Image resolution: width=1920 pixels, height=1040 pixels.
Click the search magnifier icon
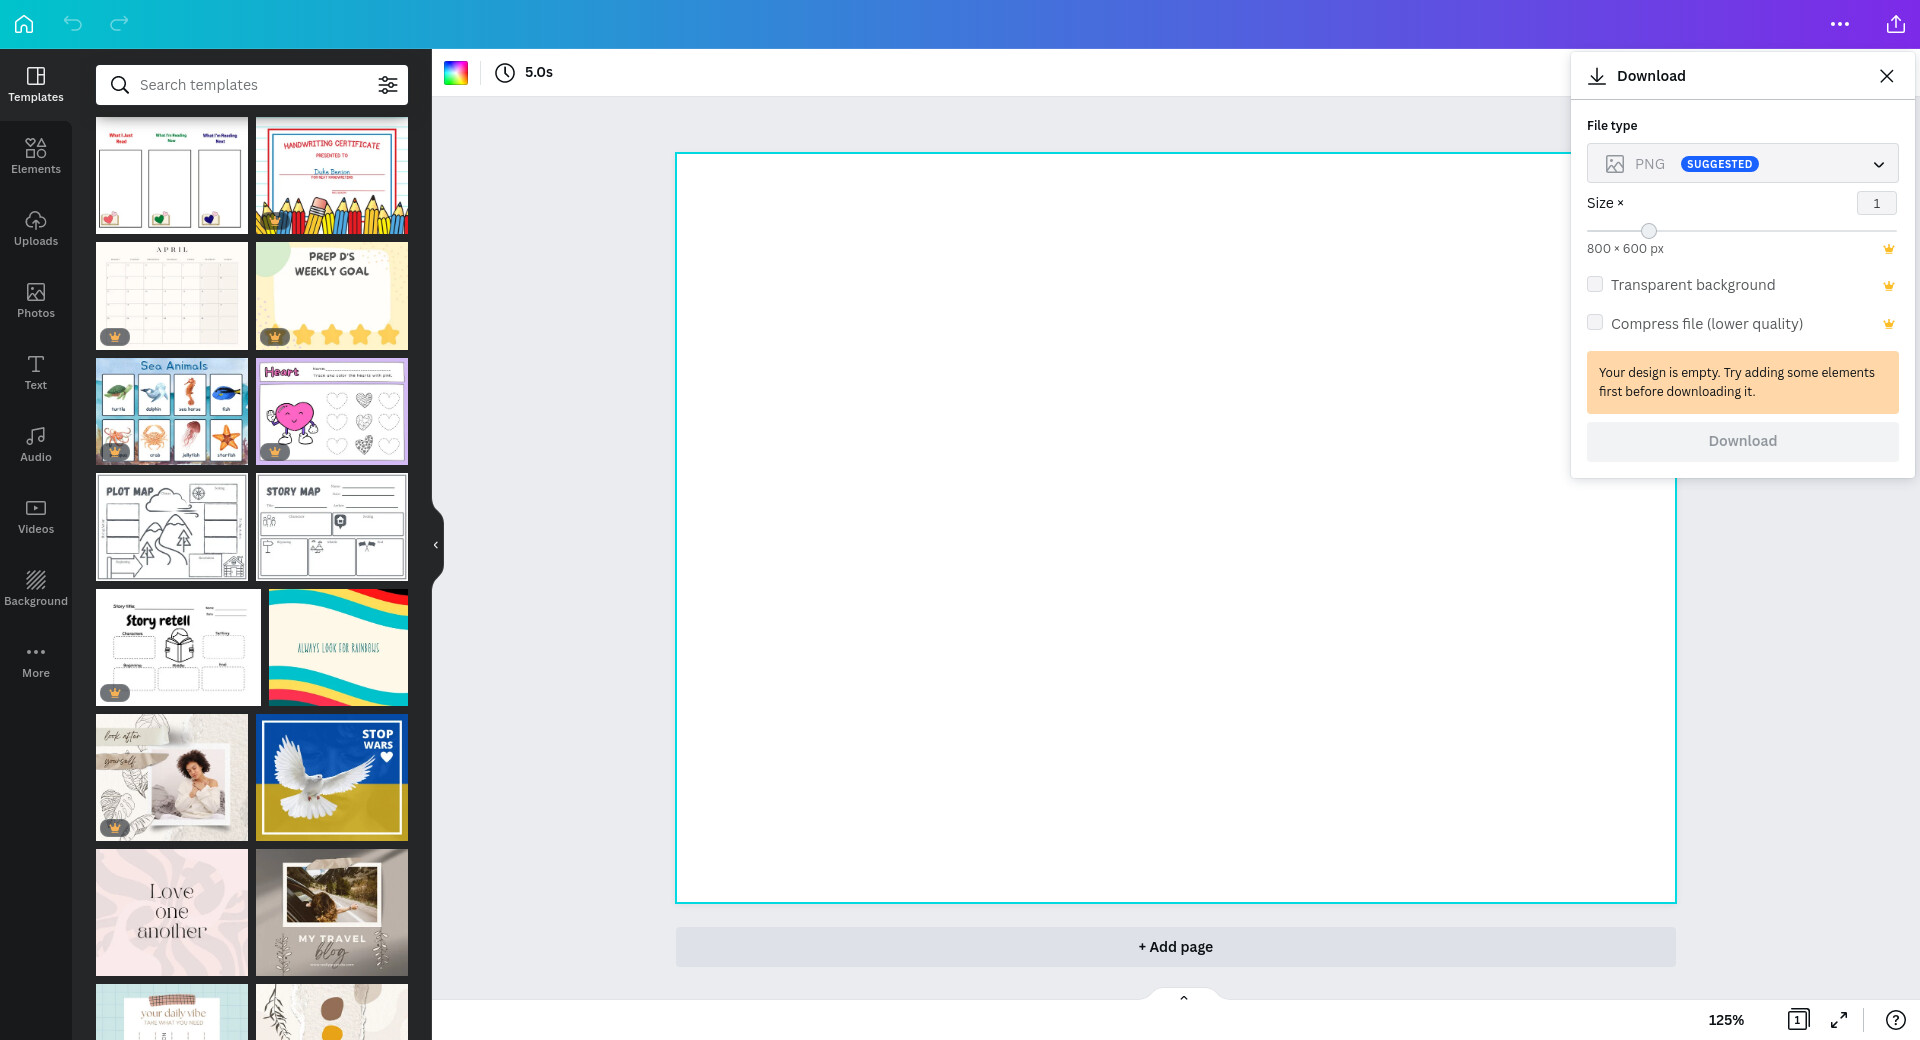pos(120,85)
